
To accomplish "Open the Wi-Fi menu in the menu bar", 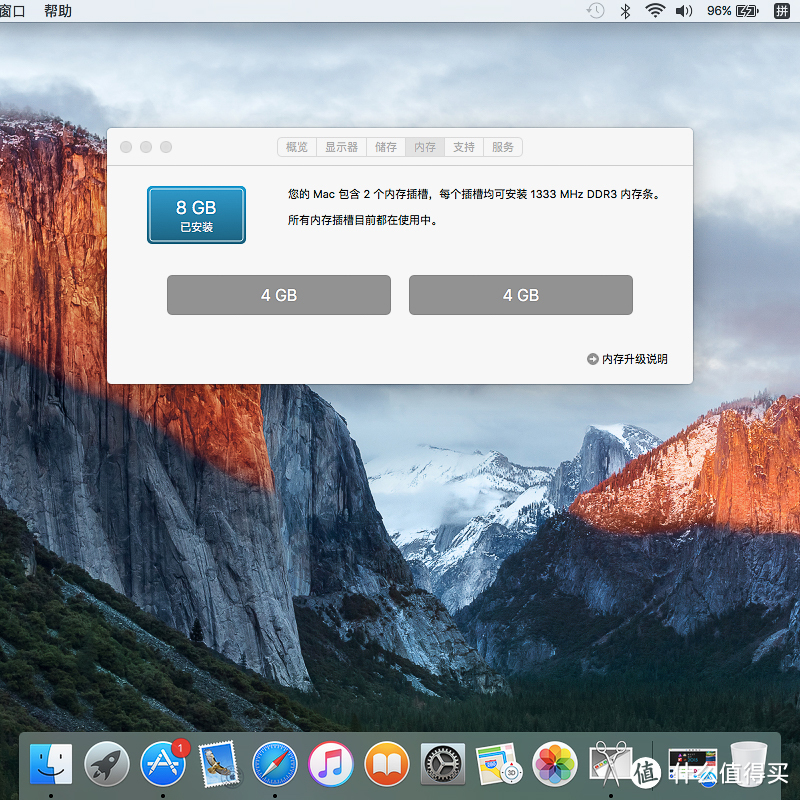I will click(655, 11).
